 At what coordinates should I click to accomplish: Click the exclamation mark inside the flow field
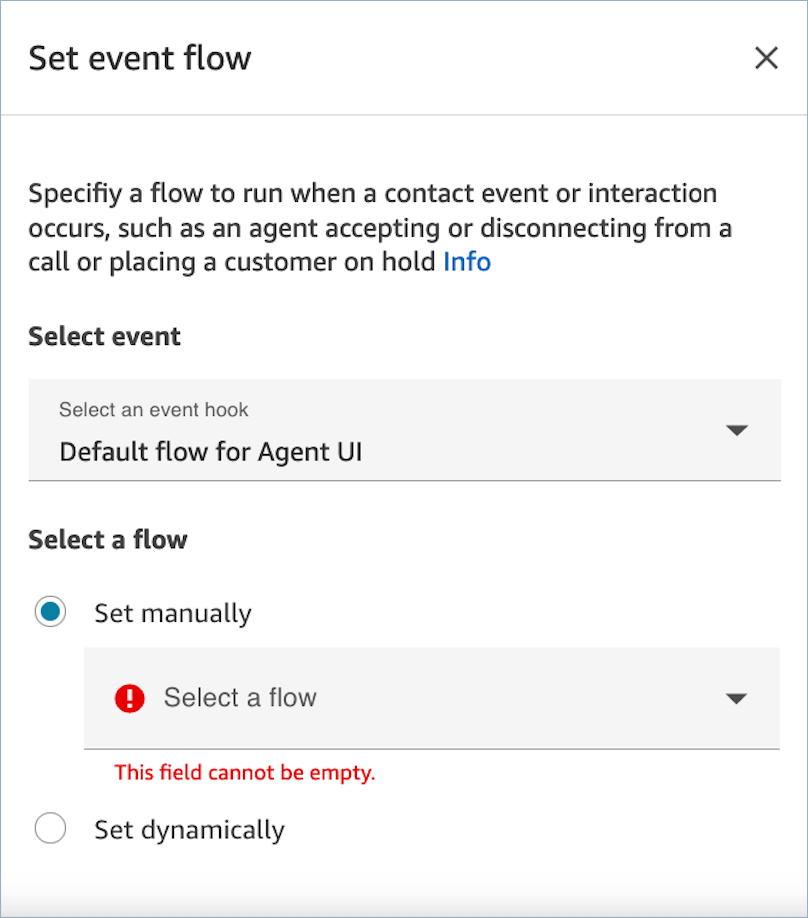click(x=130, y=699)
